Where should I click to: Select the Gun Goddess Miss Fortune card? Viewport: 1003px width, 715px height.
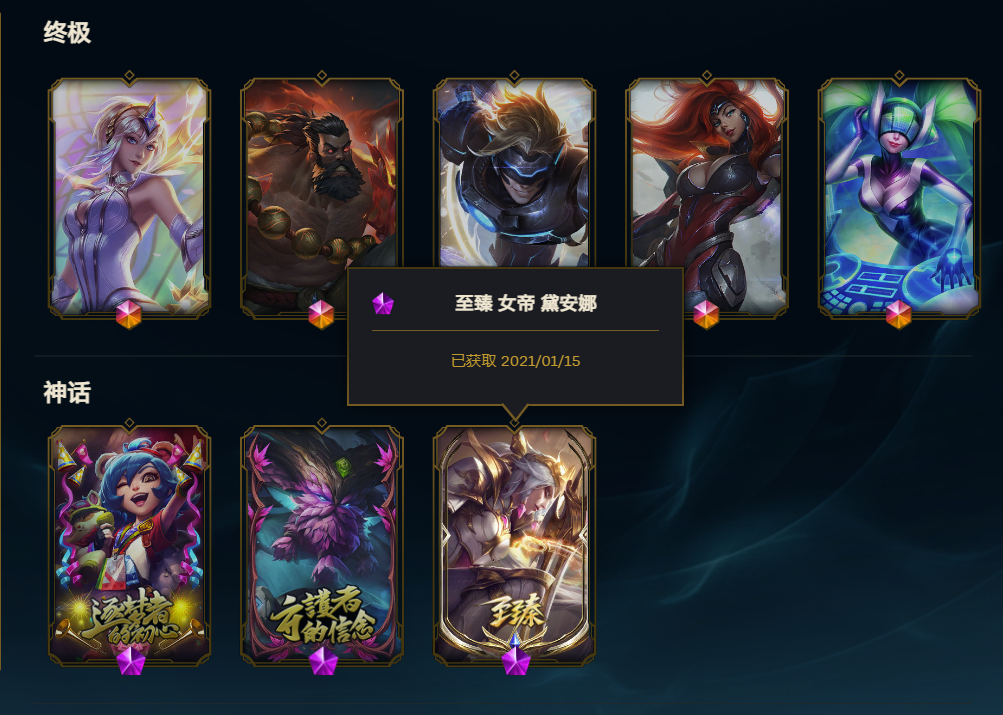(x=707, y=198)
